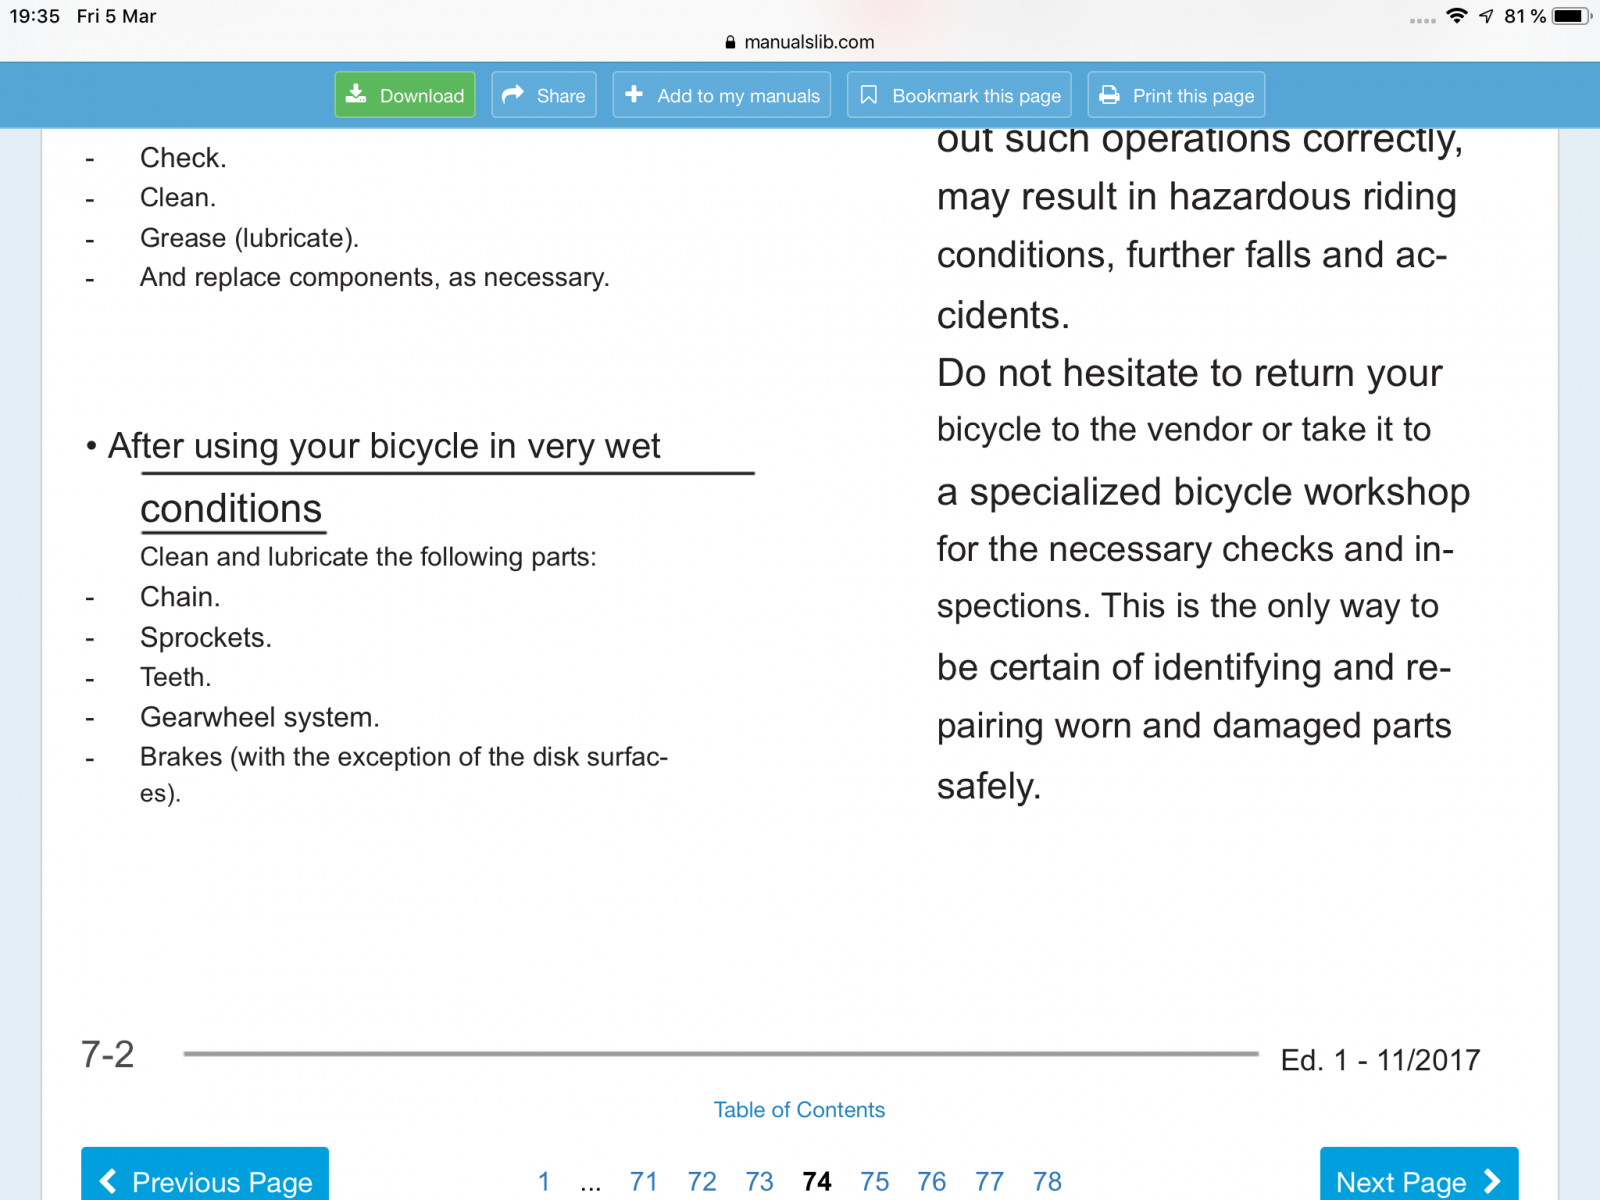This screenshot has width=1600, height=1200.
Task: Click the list item "Sprockets."
Action: tap(206, 638)
